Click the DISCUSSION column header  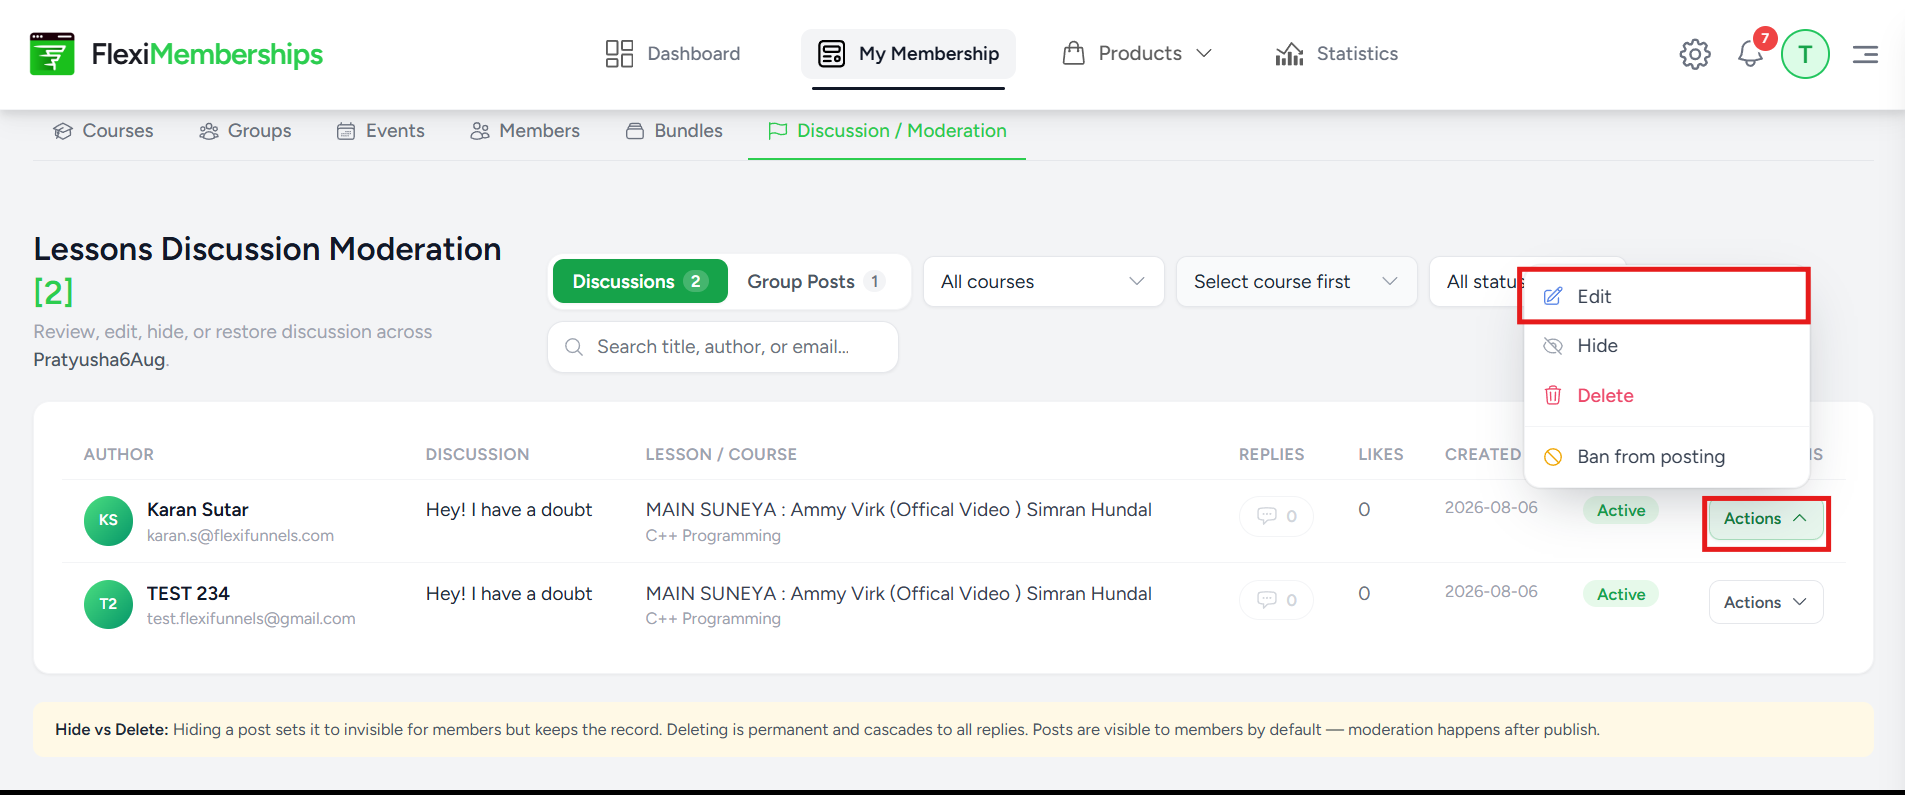(x=477, y=455)
